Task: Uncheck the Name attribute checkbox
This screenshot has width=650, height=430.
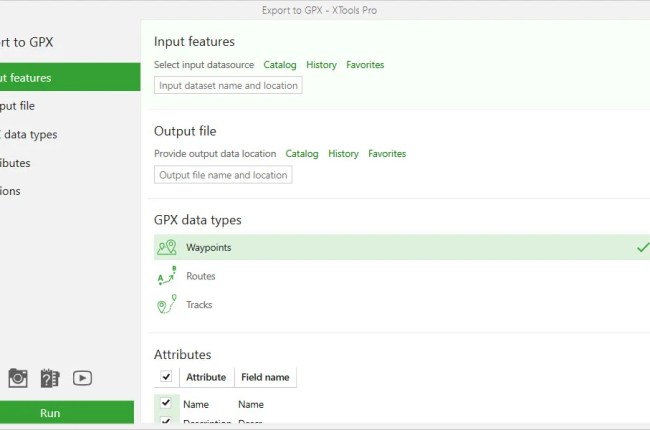Action: [x=166, y=403]
